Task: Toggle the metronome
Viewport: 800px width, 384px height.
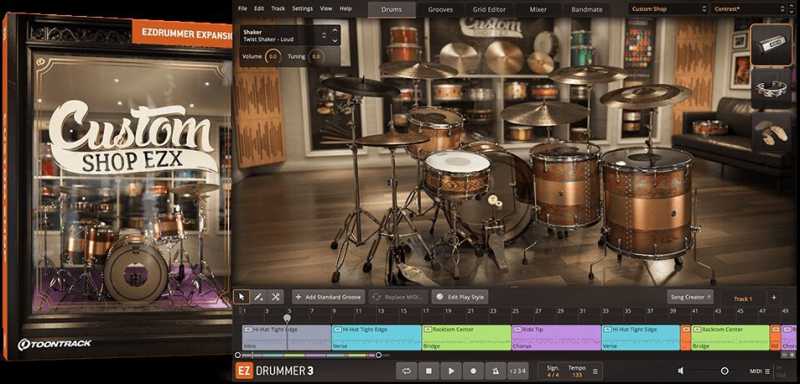Action: tap(495, 371)
